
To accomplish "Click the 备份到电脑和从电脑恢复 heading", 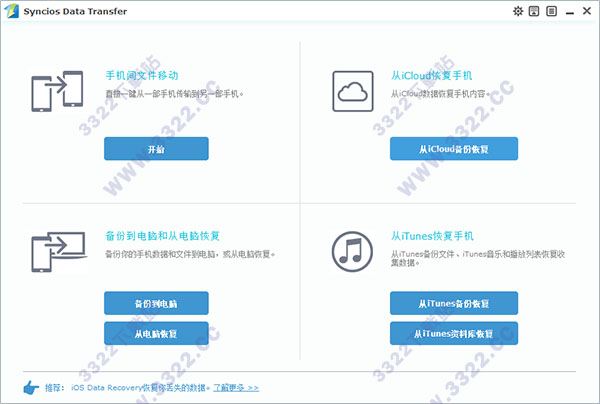I will (163, 236).
